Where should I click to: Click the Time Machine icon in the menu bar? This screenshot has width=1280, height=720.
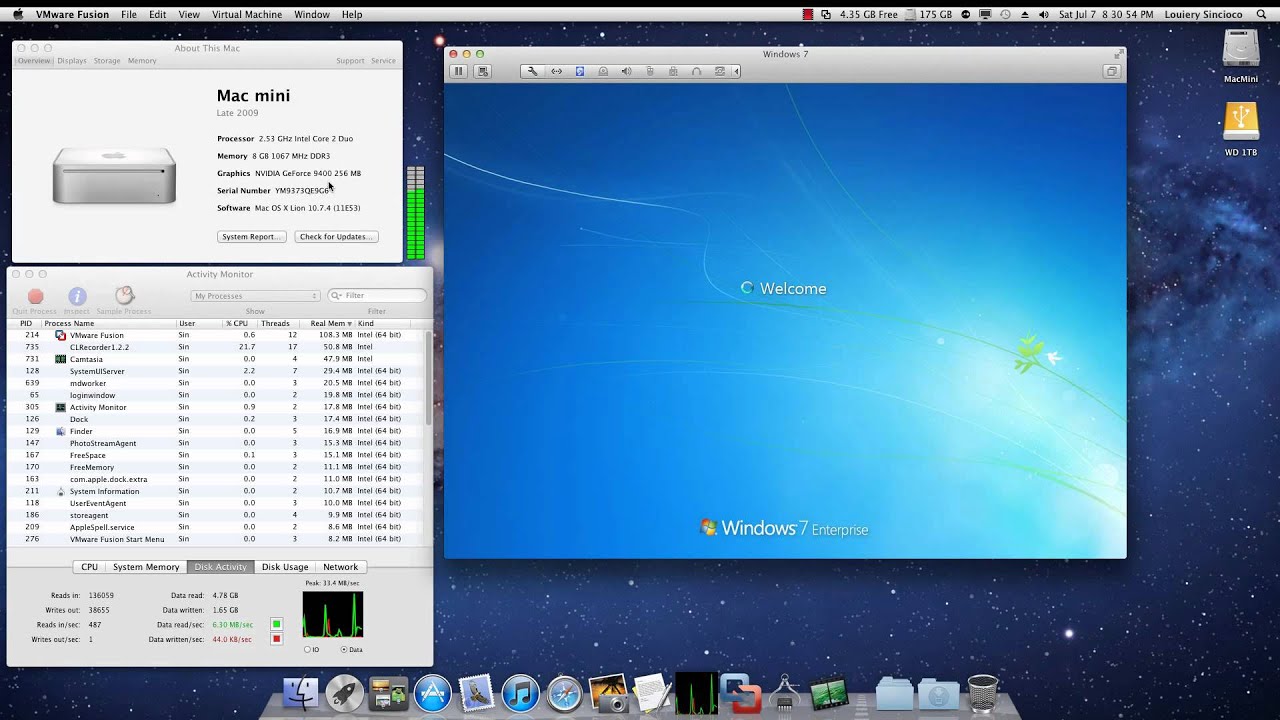click(1005, 15)
